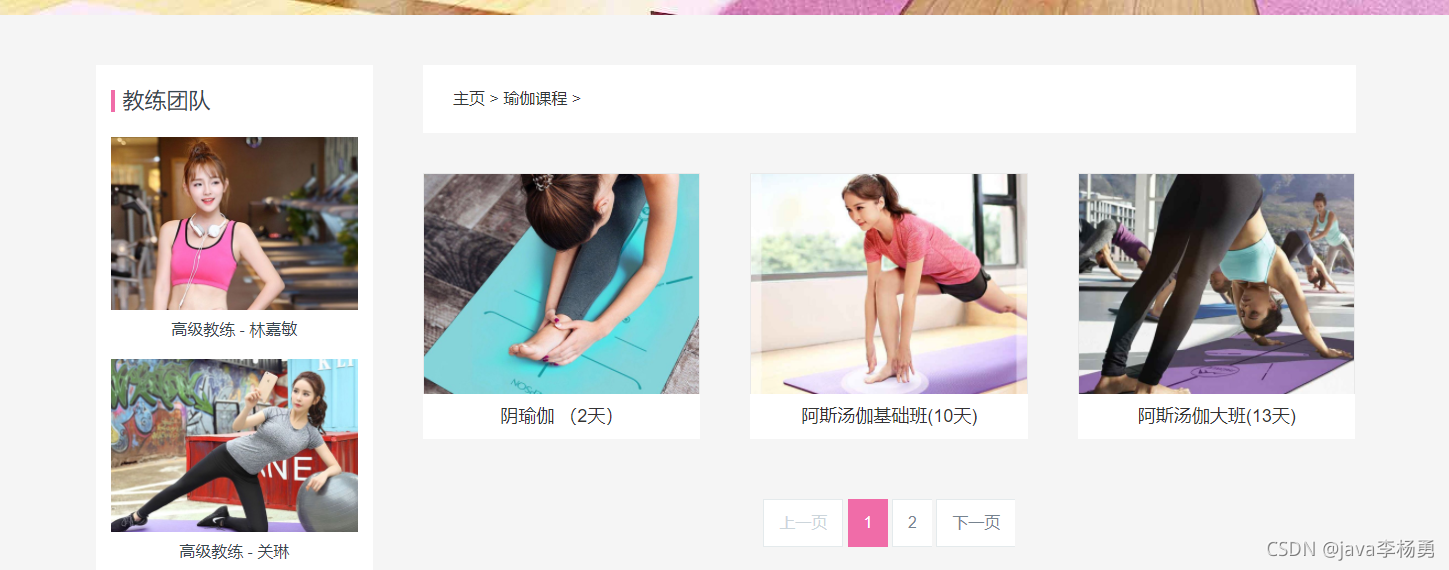1449x570 pixels.
Task: Open the 阿斯汤伽大班 course image
Action: [x=1216, y=284]
